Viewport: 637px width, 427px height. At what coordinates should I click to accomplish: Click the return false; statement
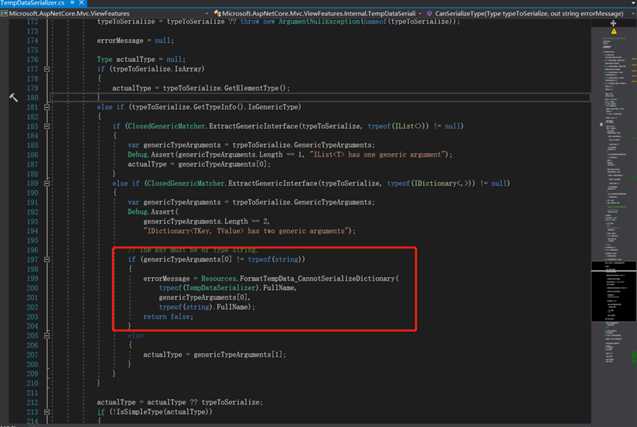[x=168, y=317]
